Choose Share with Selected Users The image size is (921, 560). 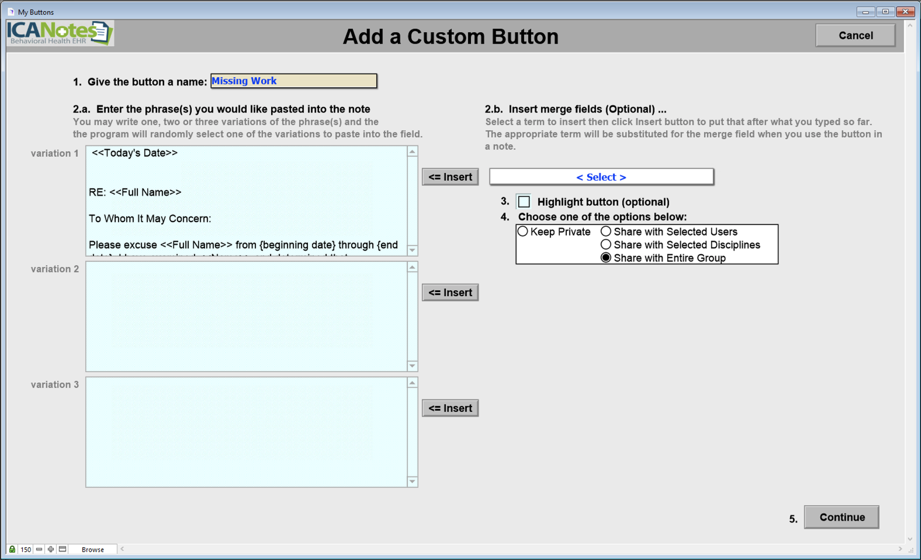click(606, 232)
